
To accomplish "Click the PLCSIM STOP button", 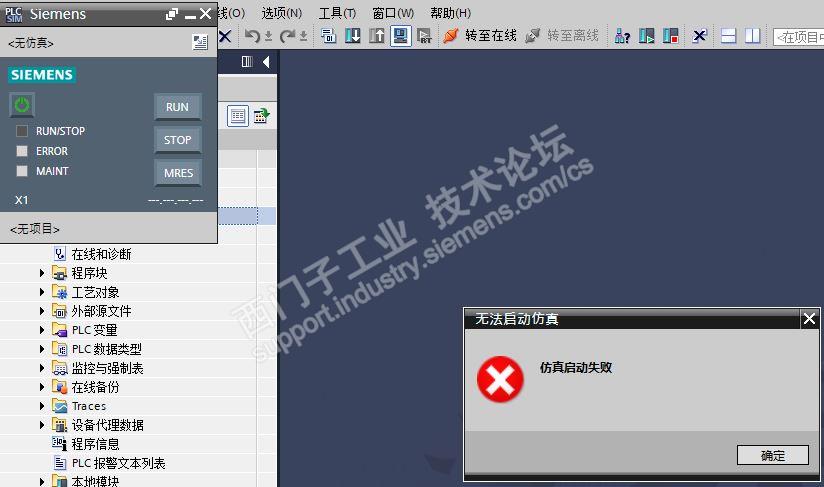I will tap(178, 140).
